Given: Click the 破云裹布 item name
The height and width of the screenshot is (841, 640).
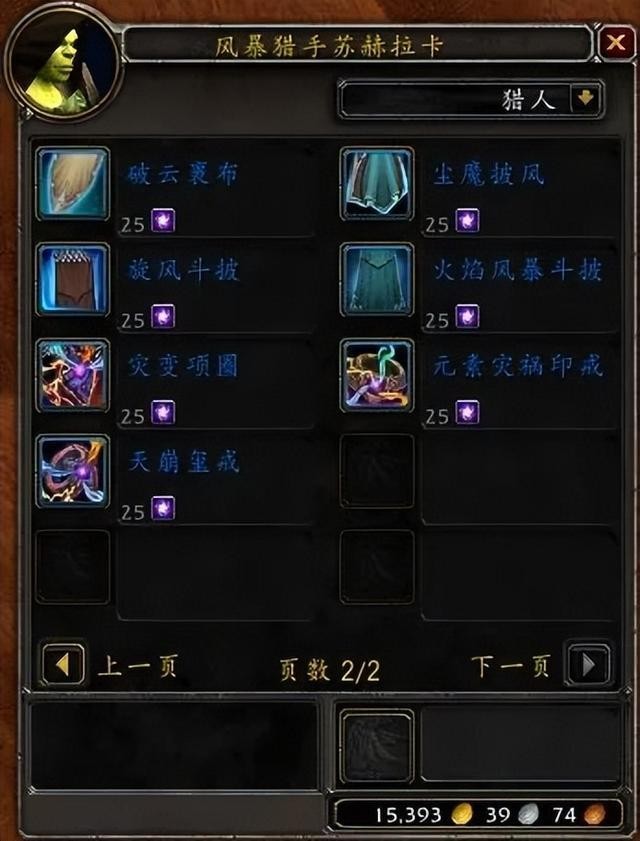Looking at the screenshot, I should click(182, 174).
